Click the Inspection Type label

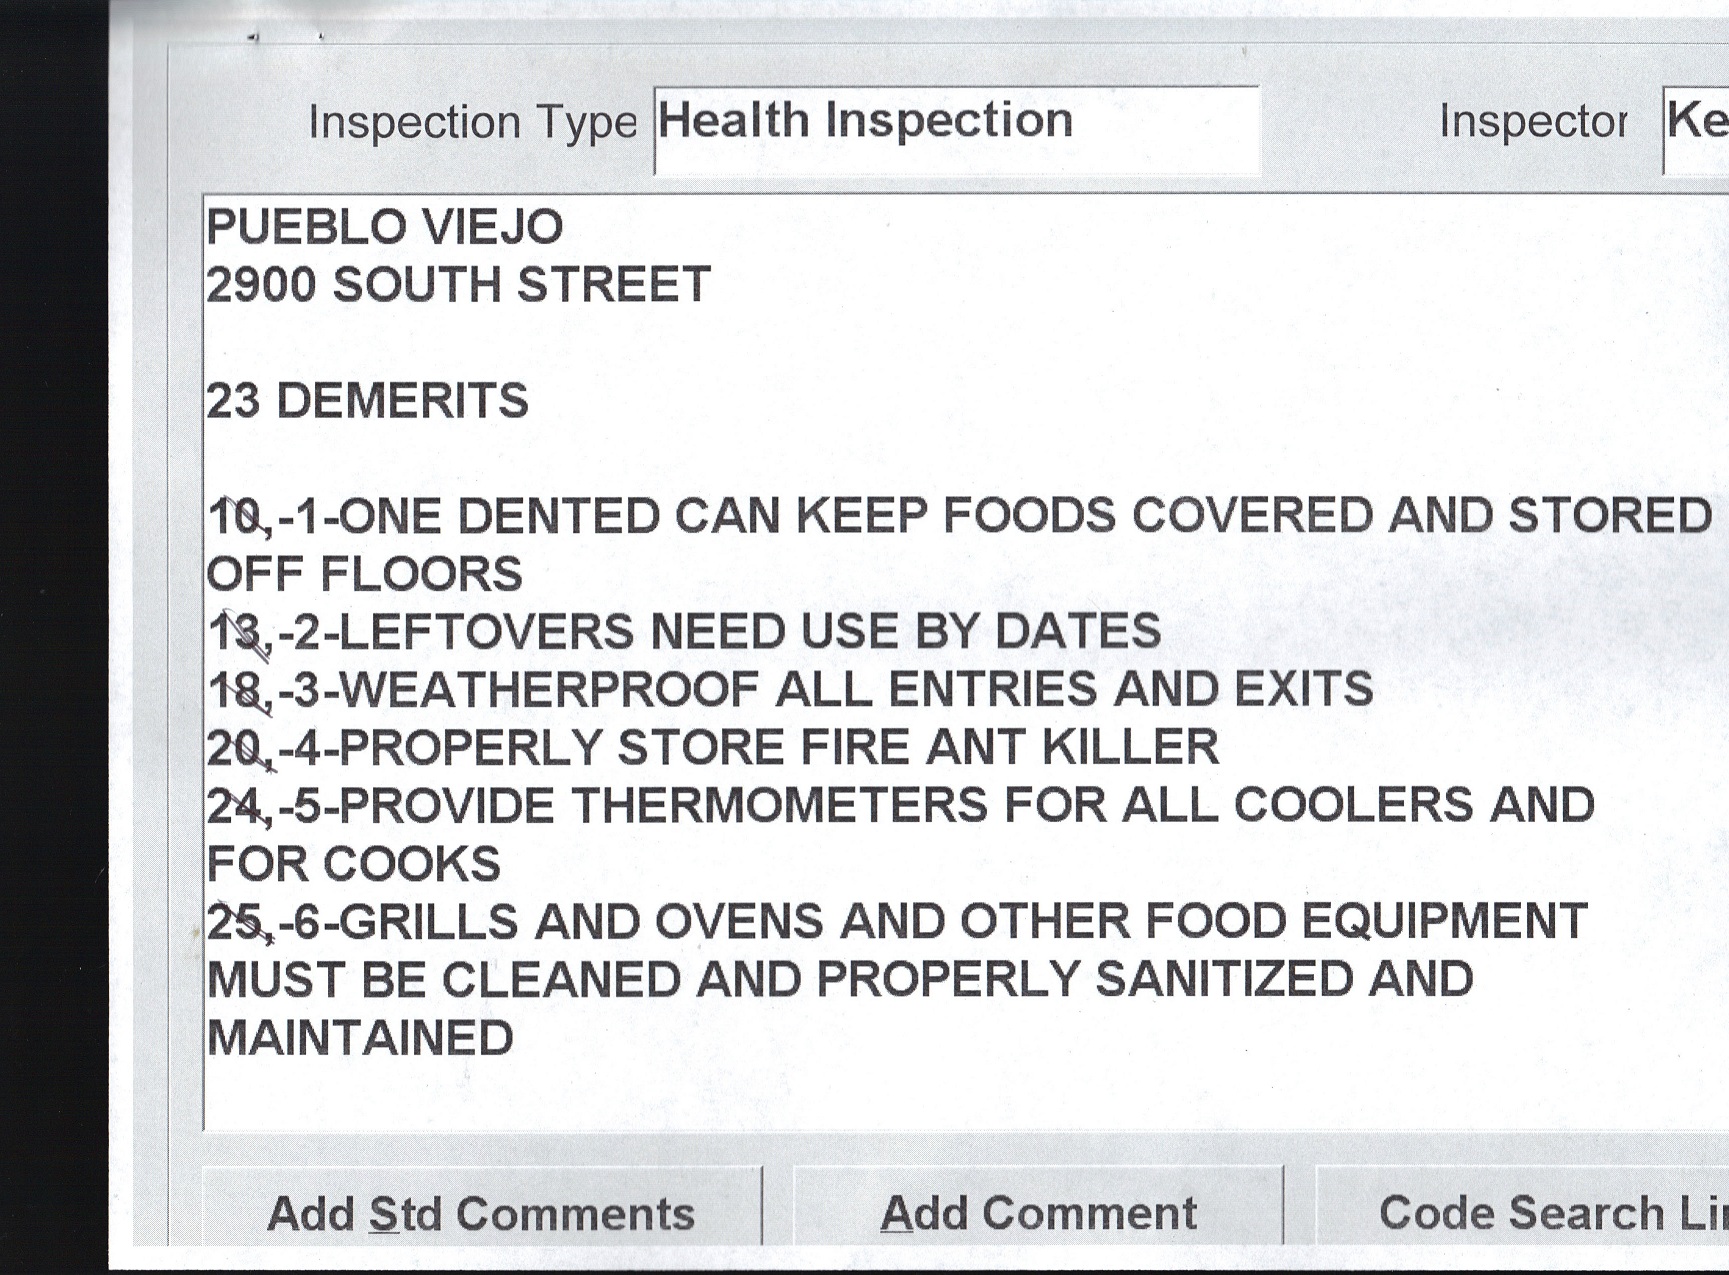pos(472,123)
